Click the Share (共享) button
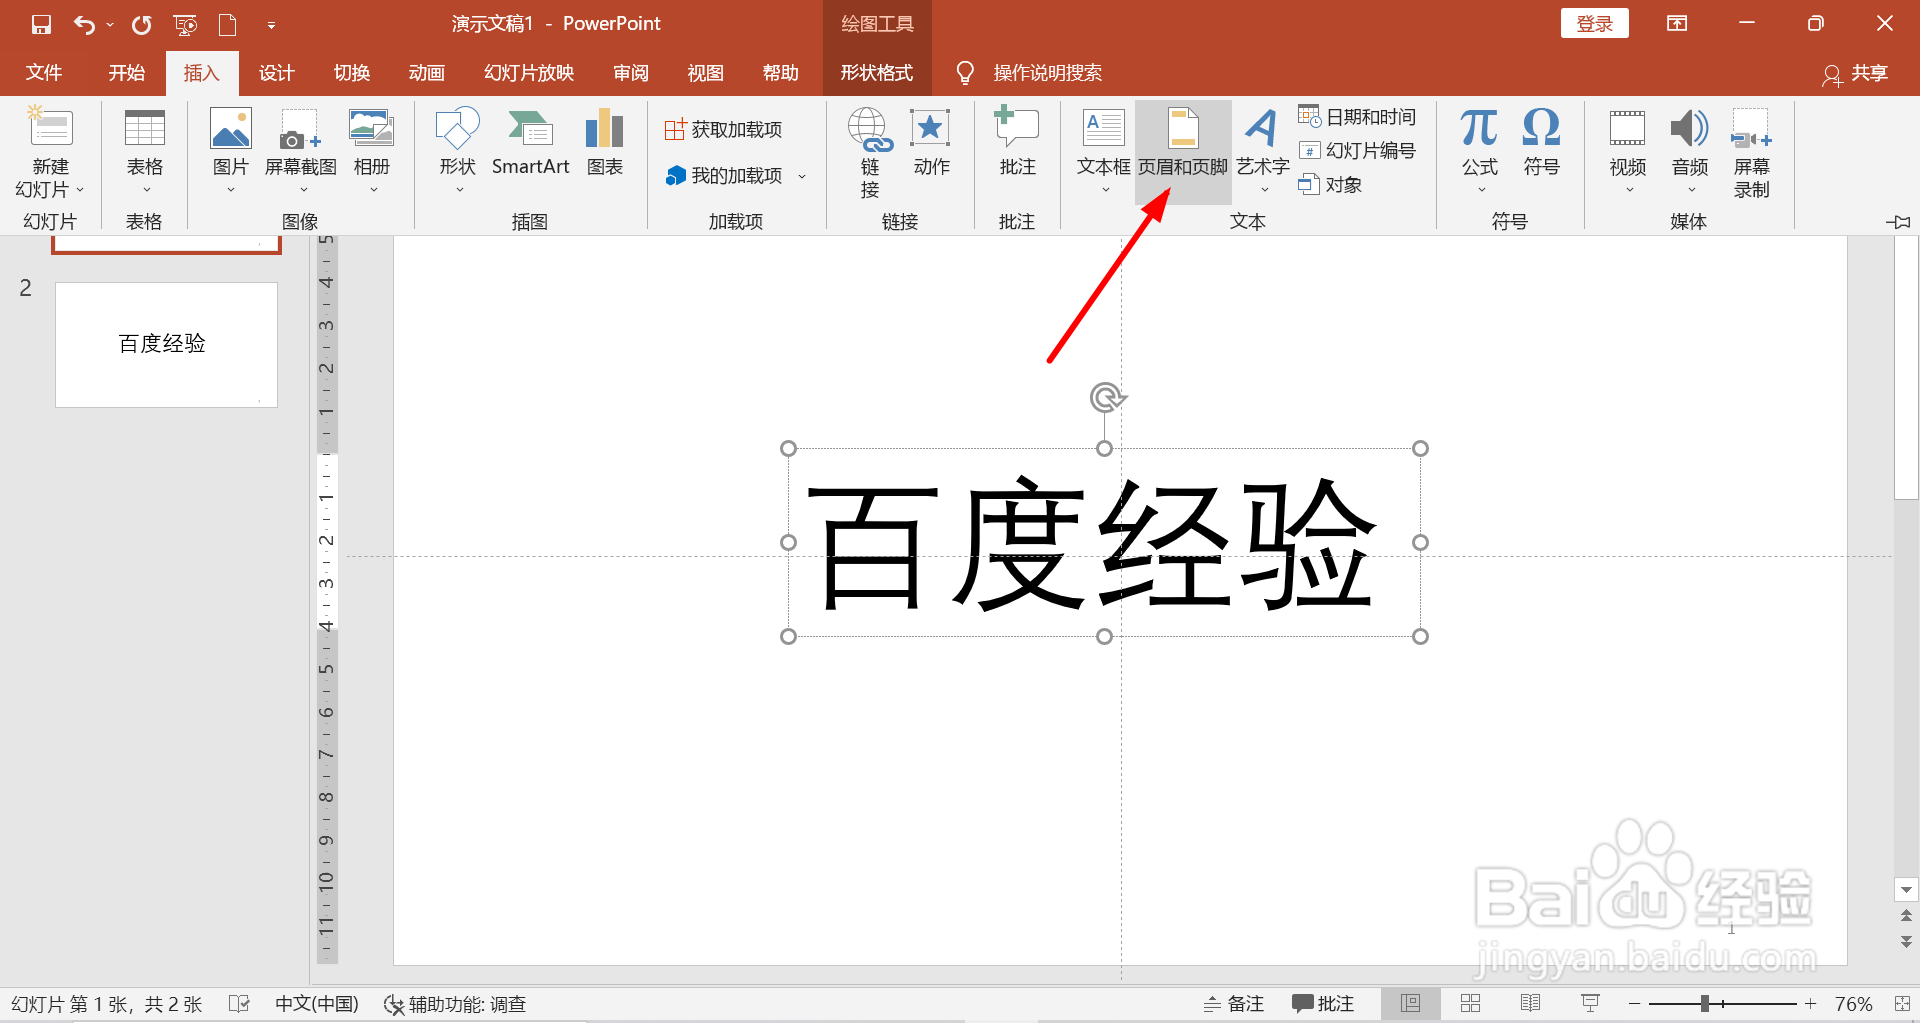1920x1023 pixels. tap(1856, 73)
